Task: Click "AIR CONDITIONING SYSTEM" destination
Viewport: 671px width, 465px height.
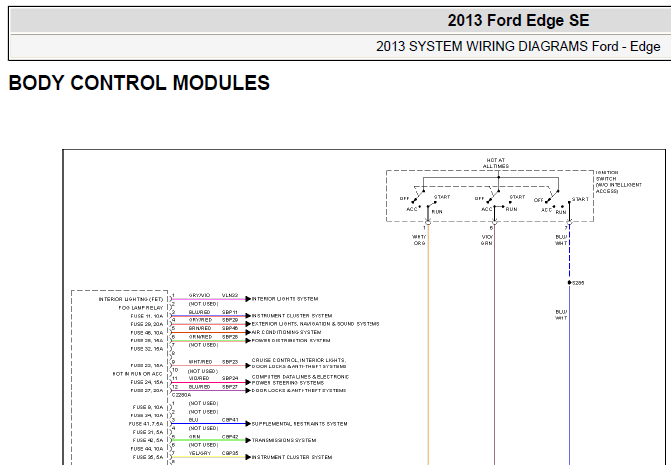Action: pyautogui.click(x=286, y=332)
